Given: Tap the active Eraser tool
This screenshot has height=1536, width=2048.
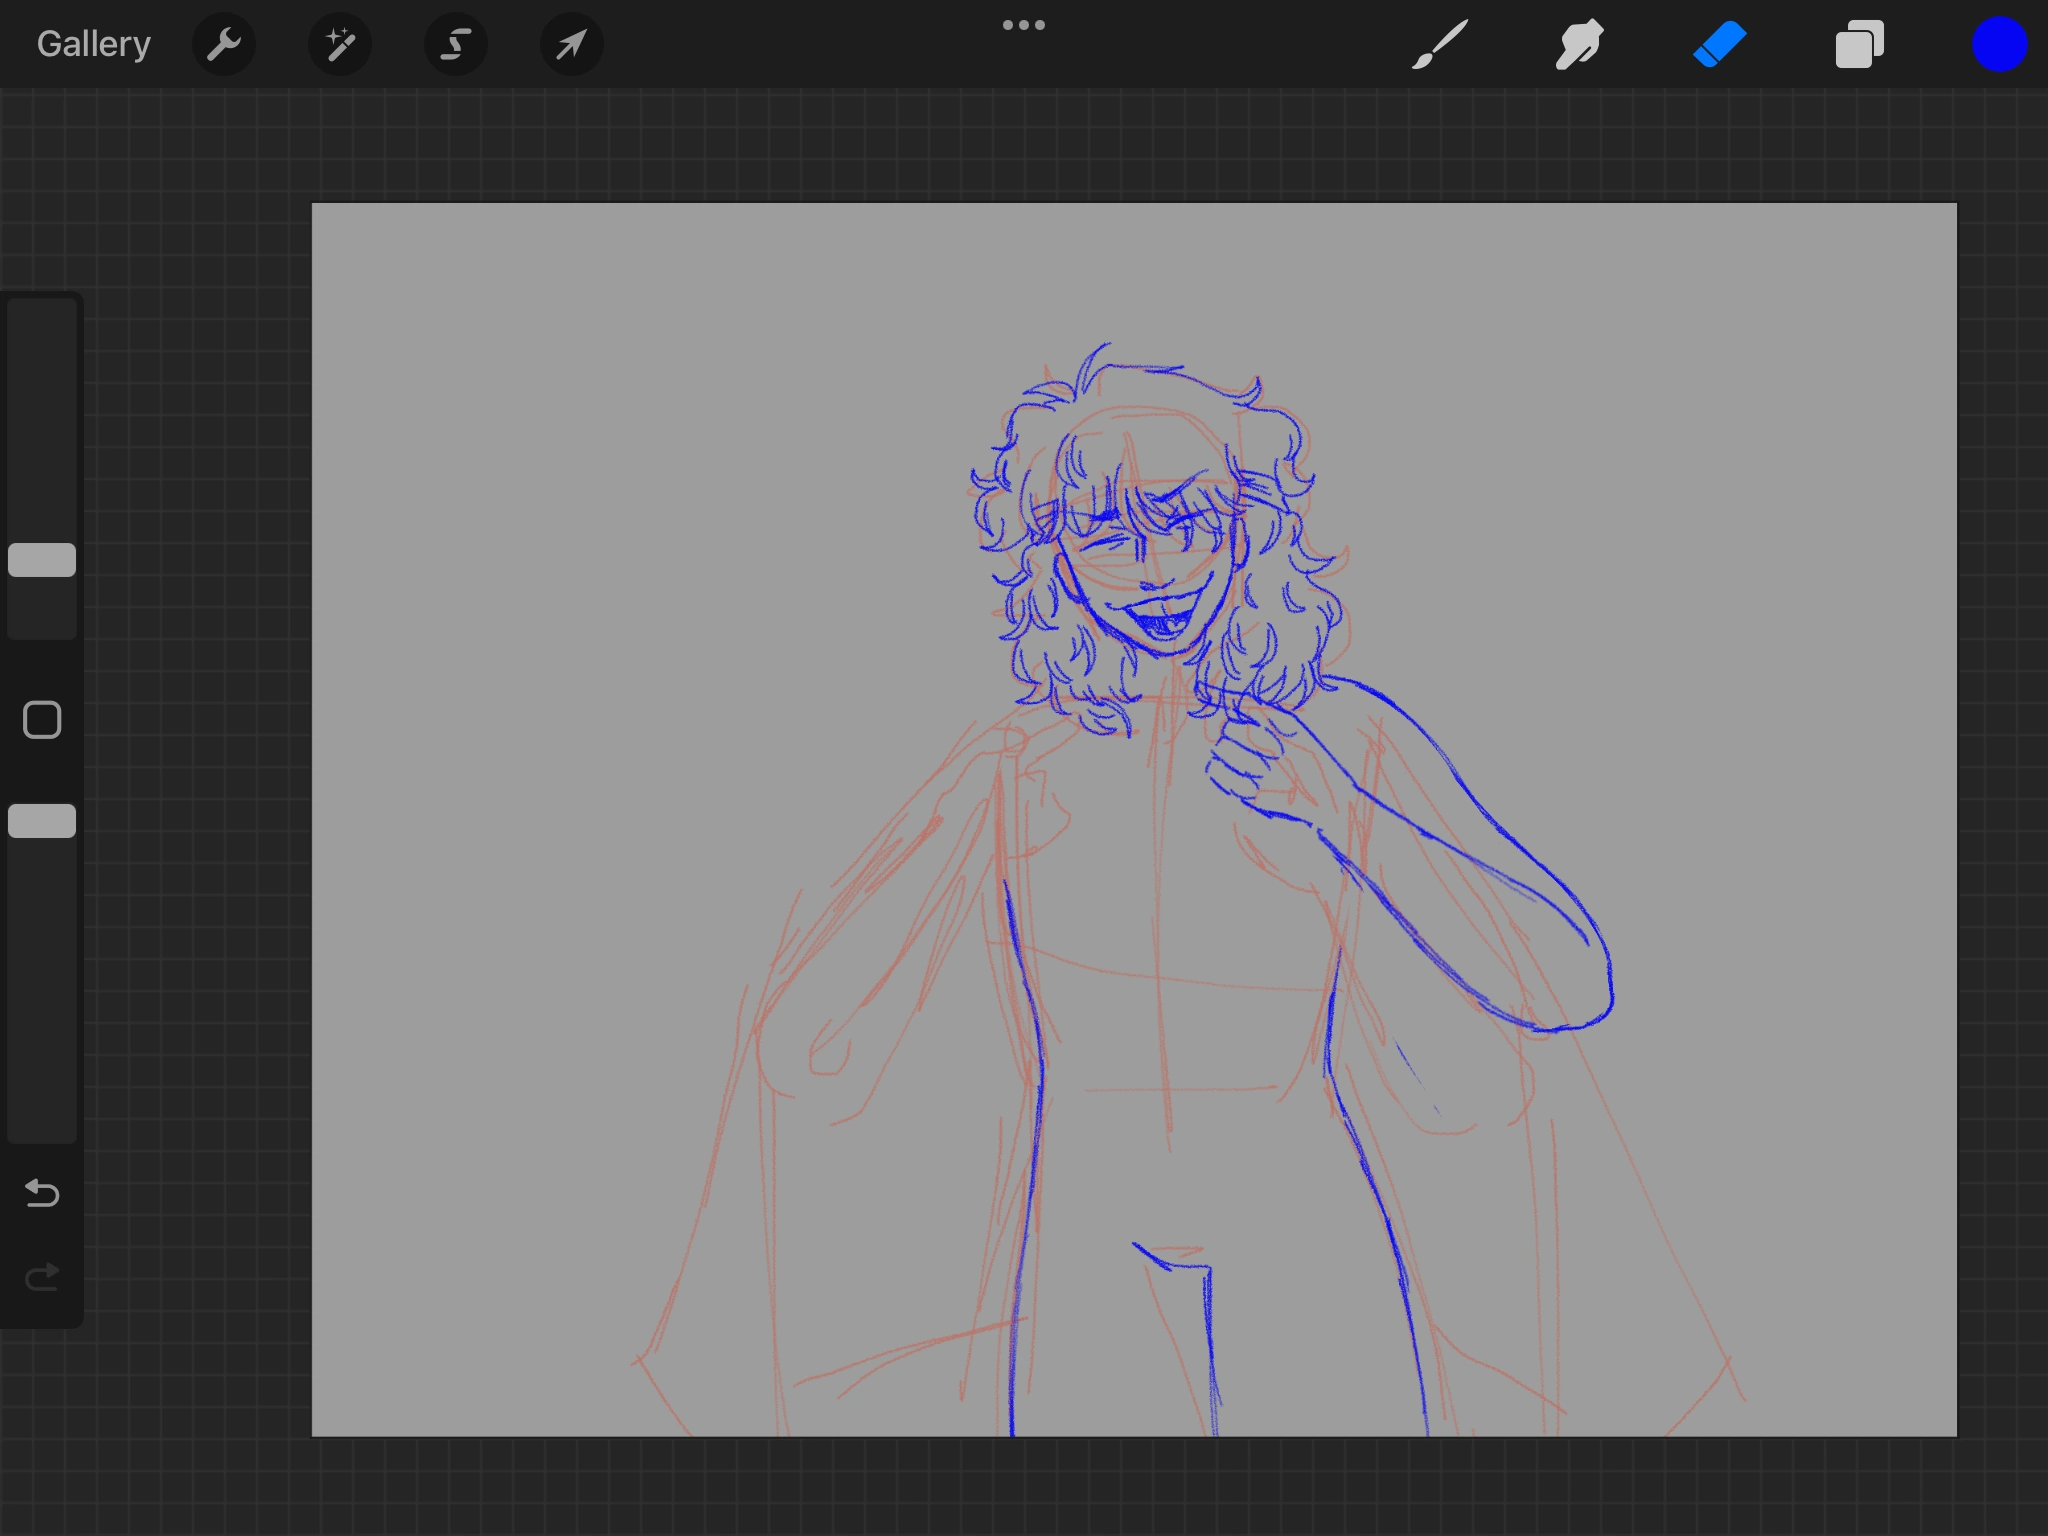Looking at the screenshot, I should [1720, 44].
